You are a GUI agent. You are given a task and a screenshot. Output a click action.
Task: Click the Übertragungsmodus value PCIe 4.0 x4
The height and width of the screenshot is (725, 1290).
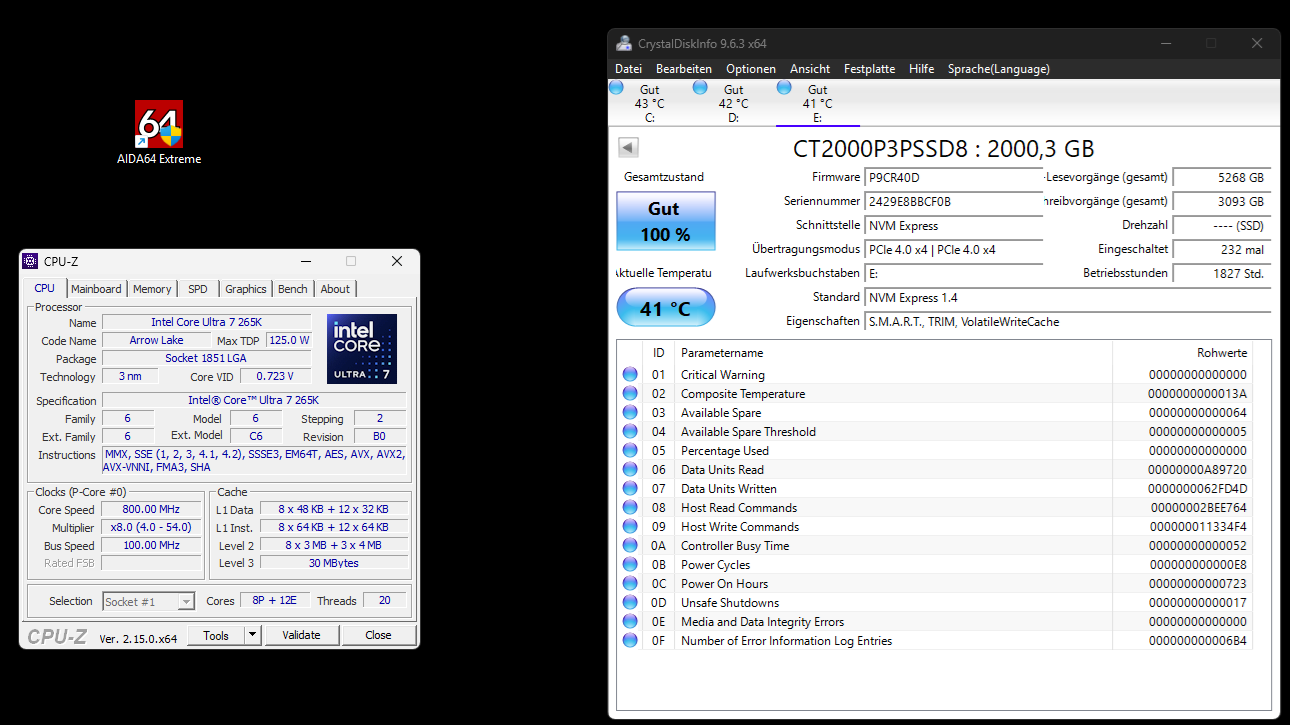(x=954, y=250)
